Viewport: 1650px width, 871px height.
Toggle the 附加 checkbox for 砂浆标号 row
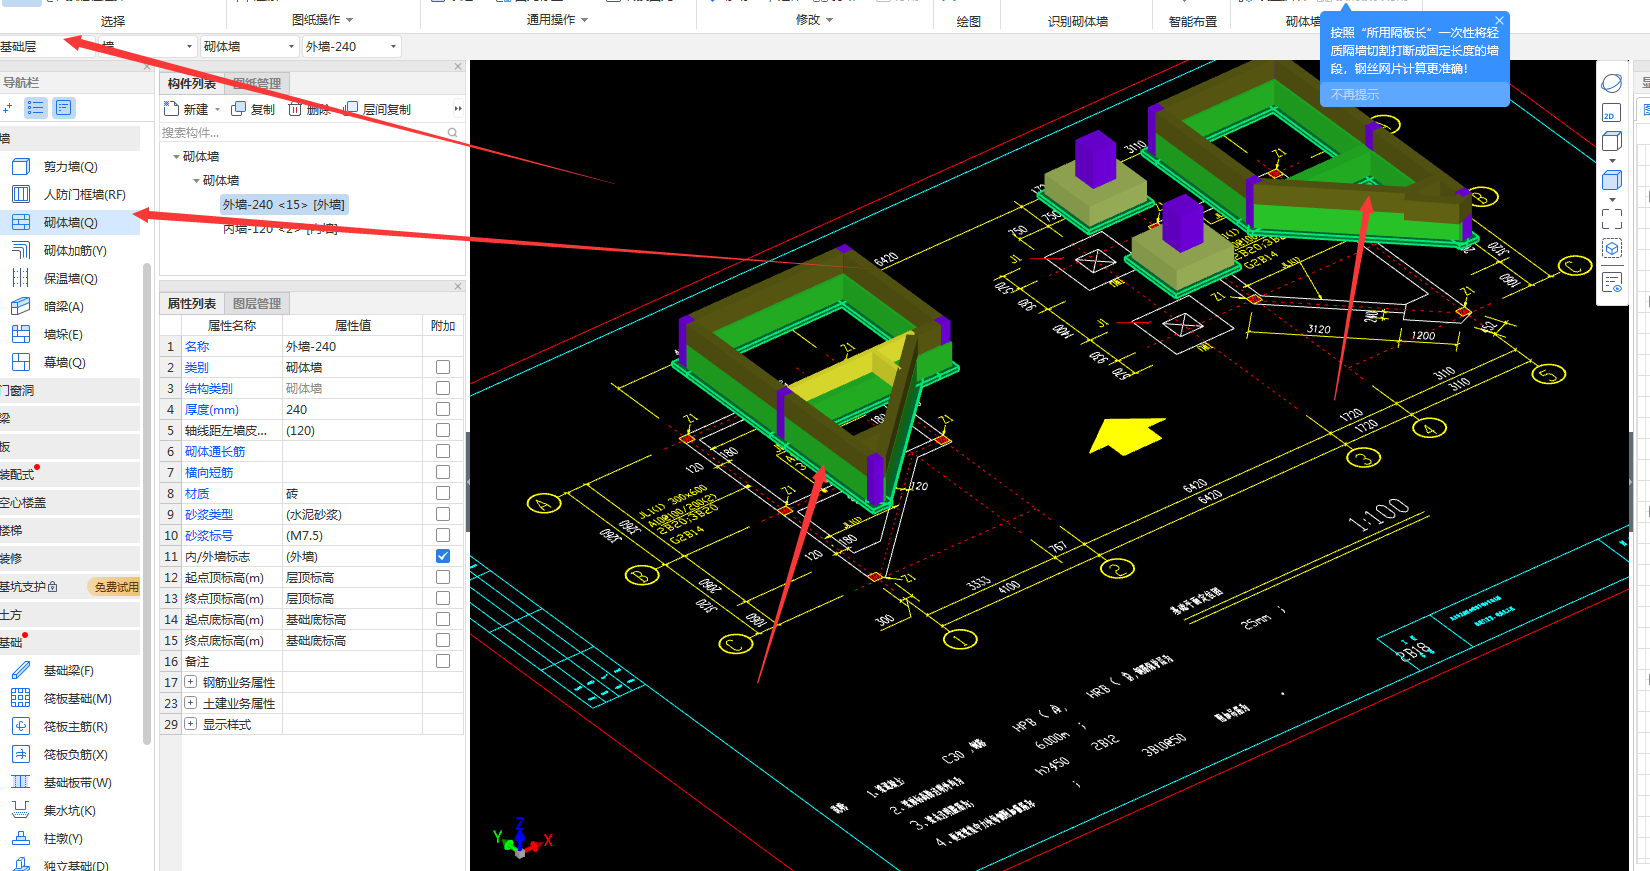pos(443,536)
